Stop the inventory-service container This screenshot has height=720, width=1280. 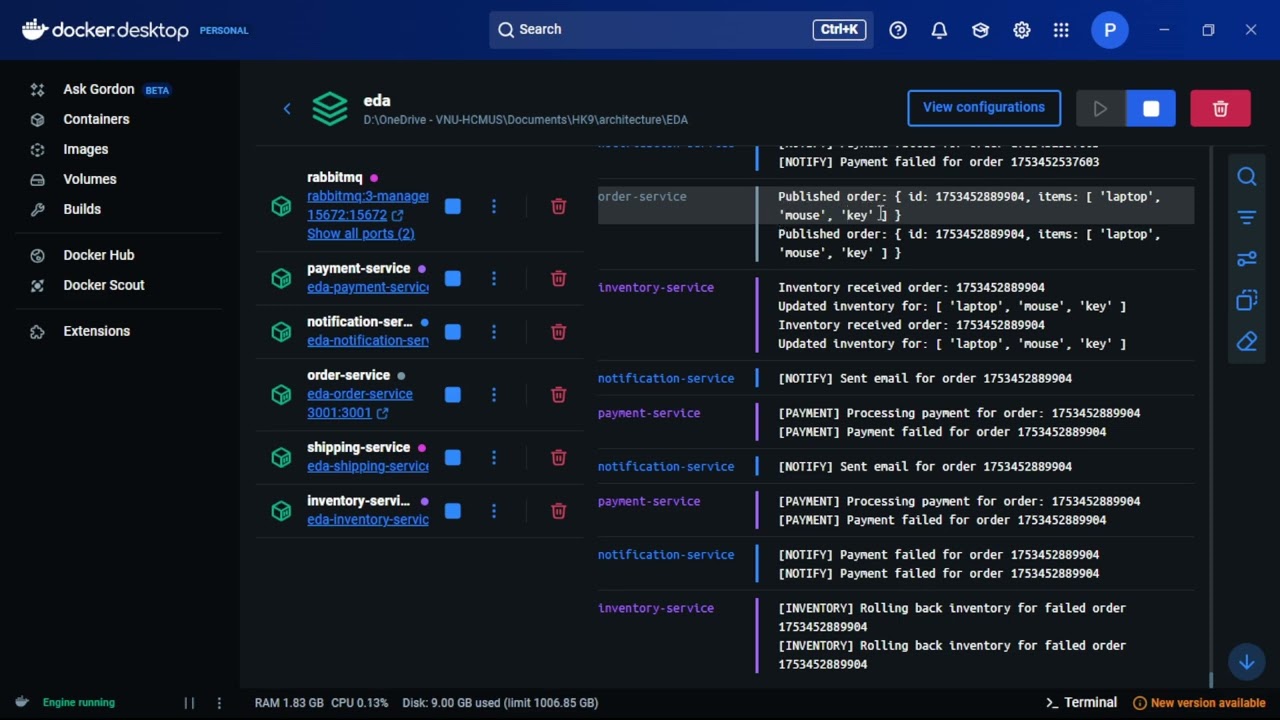tap(453, 510)
